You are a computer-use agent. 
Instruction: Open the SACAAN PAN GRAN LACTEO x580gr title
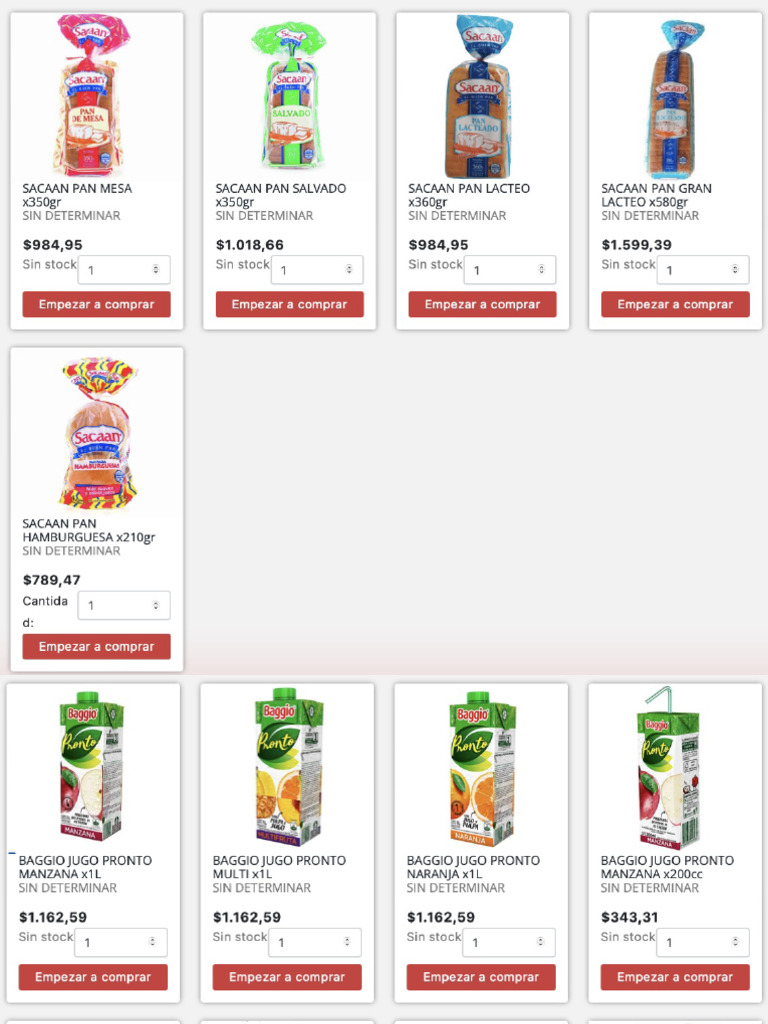click(x=656, y=195)
